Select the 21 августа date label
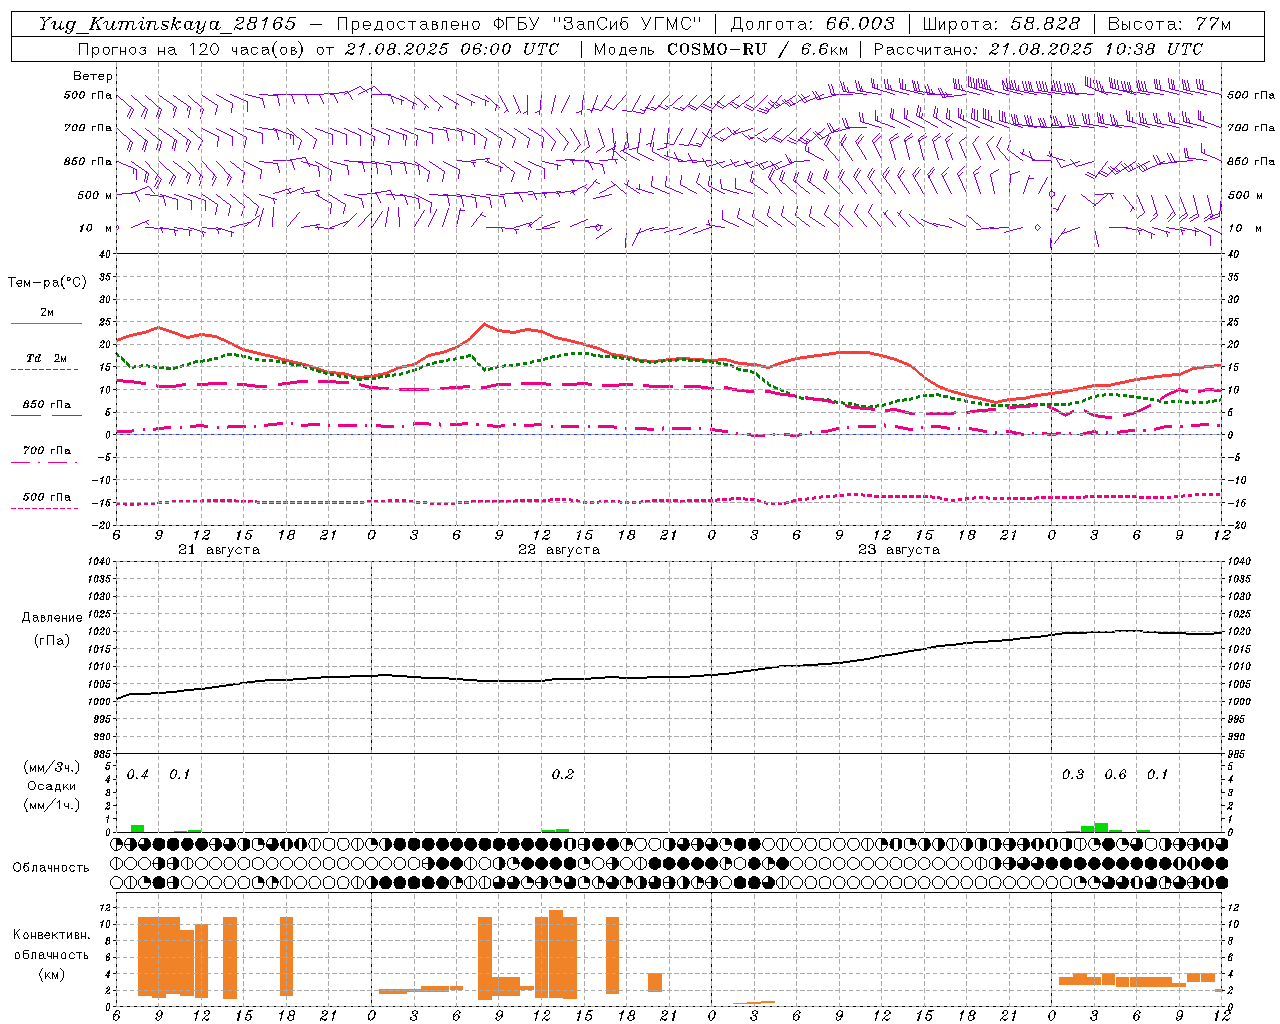The width and height of the screenshot is (1280, 1024). coord(219,550)
